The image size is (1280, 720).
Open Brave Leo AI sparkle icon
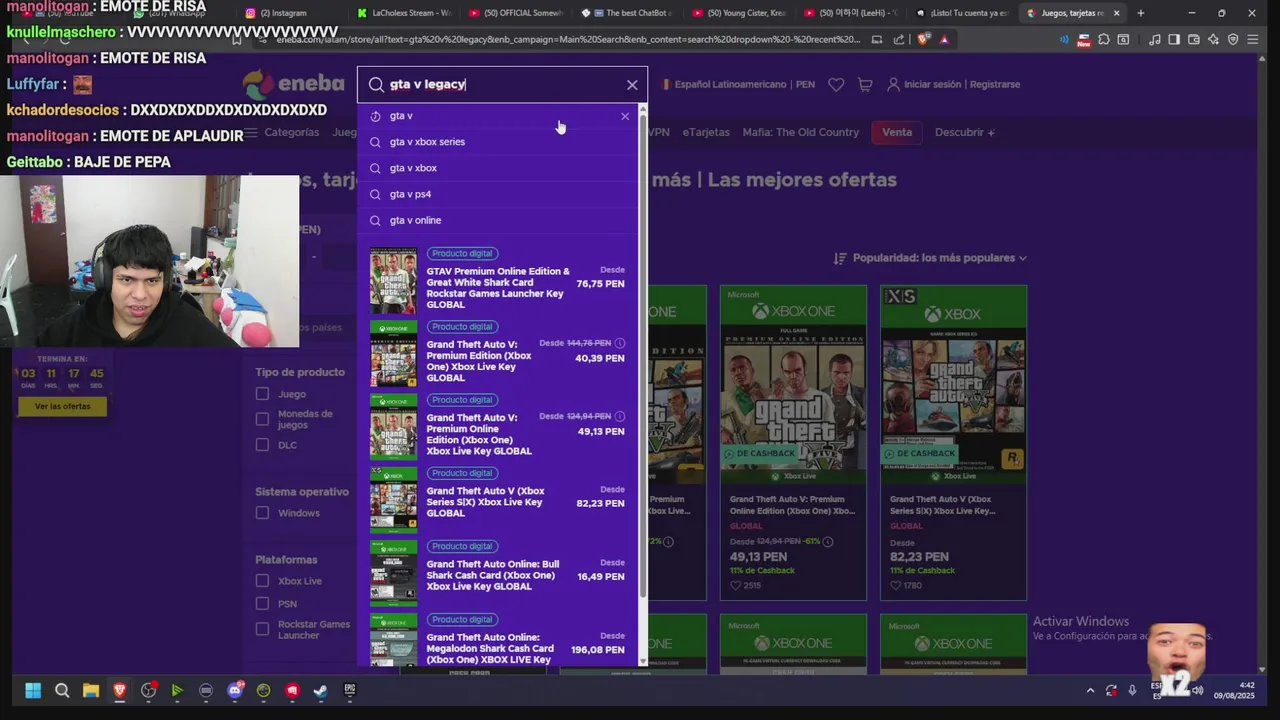pyautogui.click(x=1213, y=40)
